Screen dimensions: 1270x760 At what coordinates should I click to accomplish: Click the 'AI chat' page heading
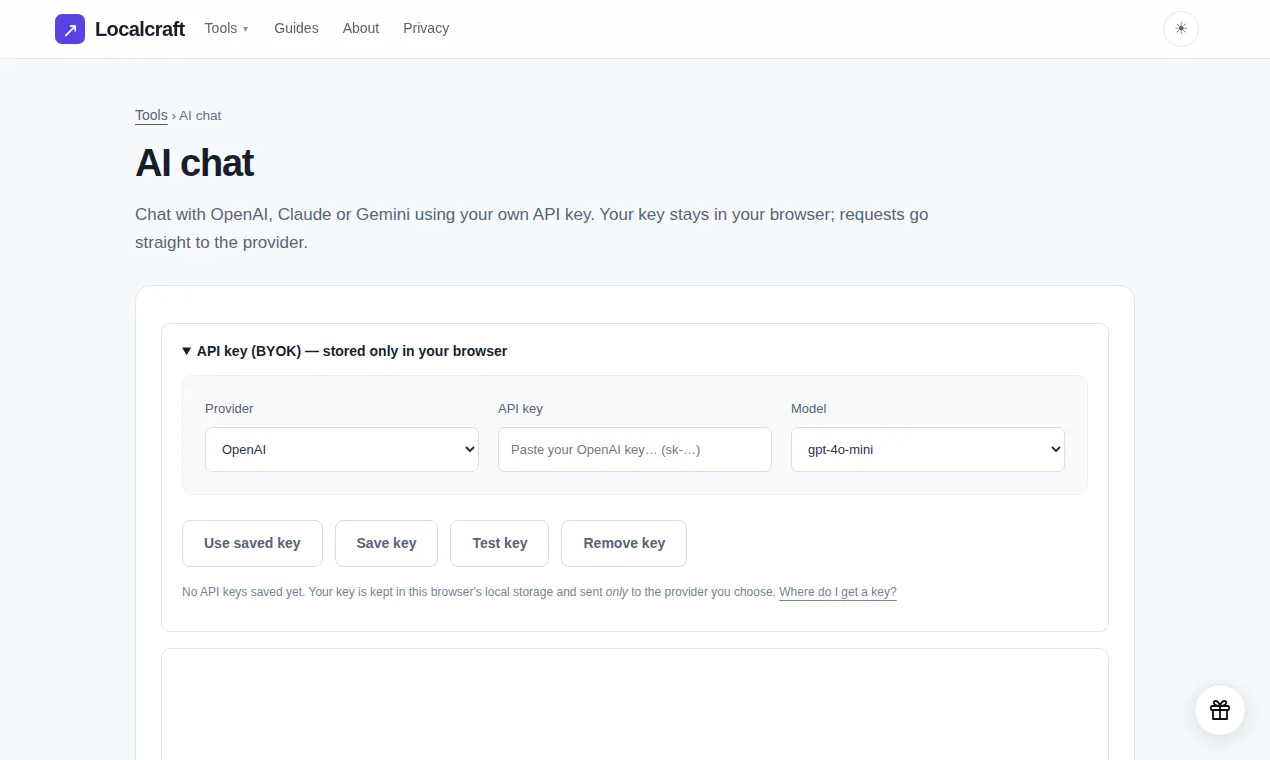pyautogui.click(x=195, y=163)
